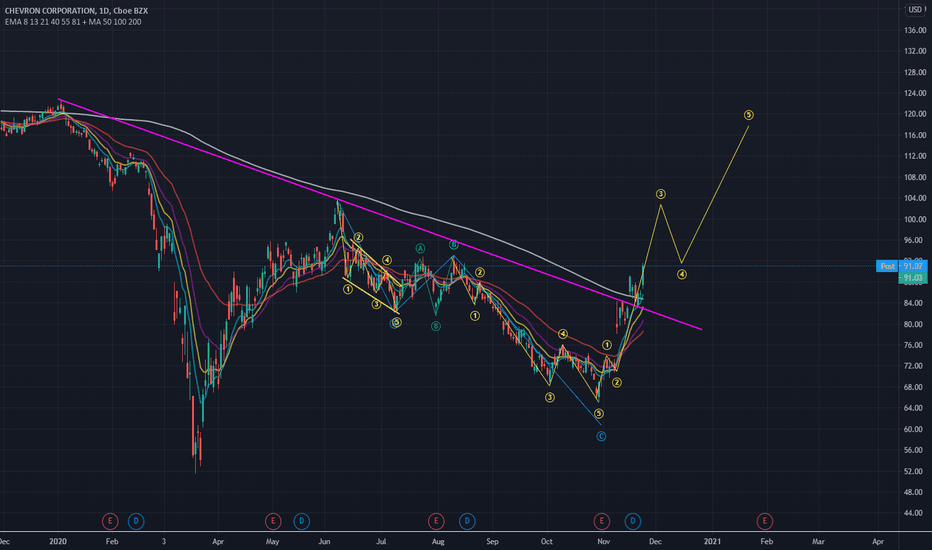This screenshot has height=550, width=932.
Task: Open the USD currency selector
Action: [915, 10]
